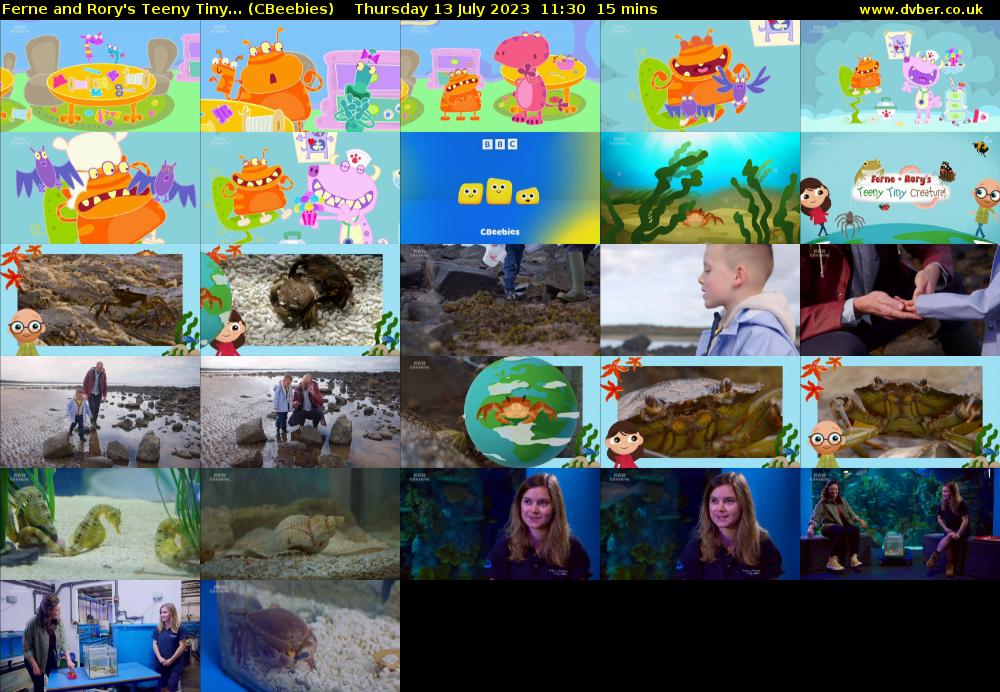Open thumbnail of orange monster with purple bats
The height and width of the screenshot is (692, 1000).
(x=100, y=188)
